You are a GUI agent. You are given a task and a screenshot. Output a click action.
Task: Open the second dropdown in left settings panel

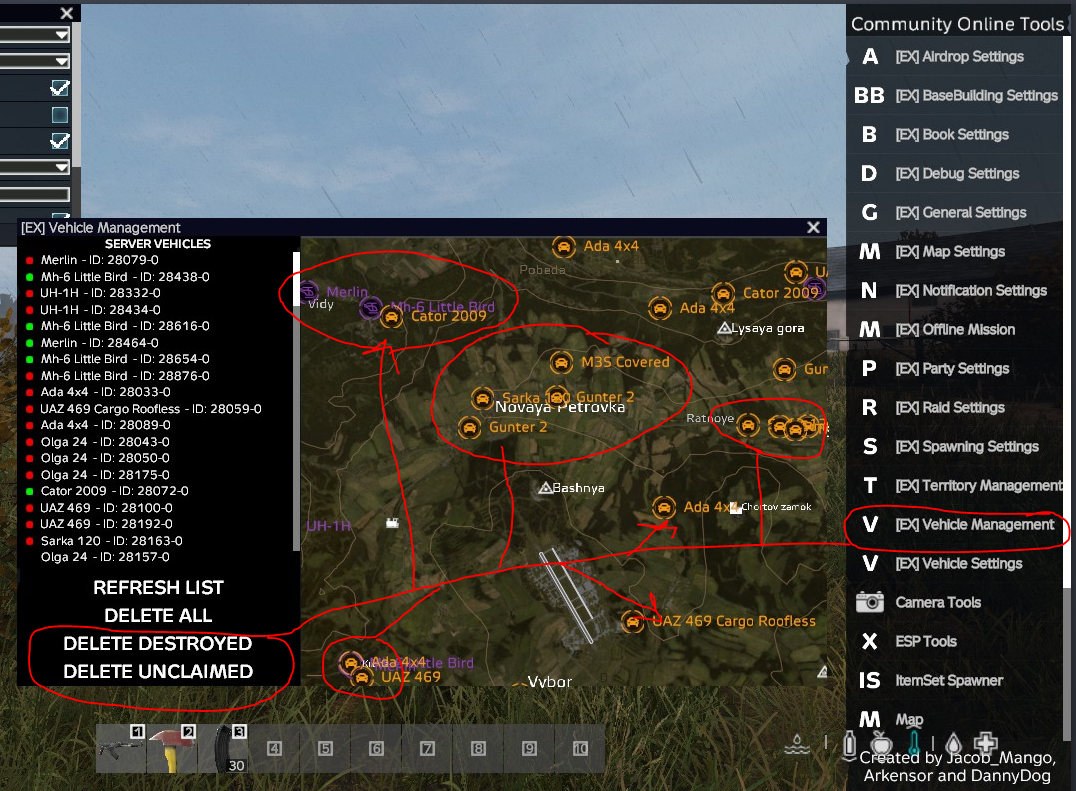(x=34, y=61)
